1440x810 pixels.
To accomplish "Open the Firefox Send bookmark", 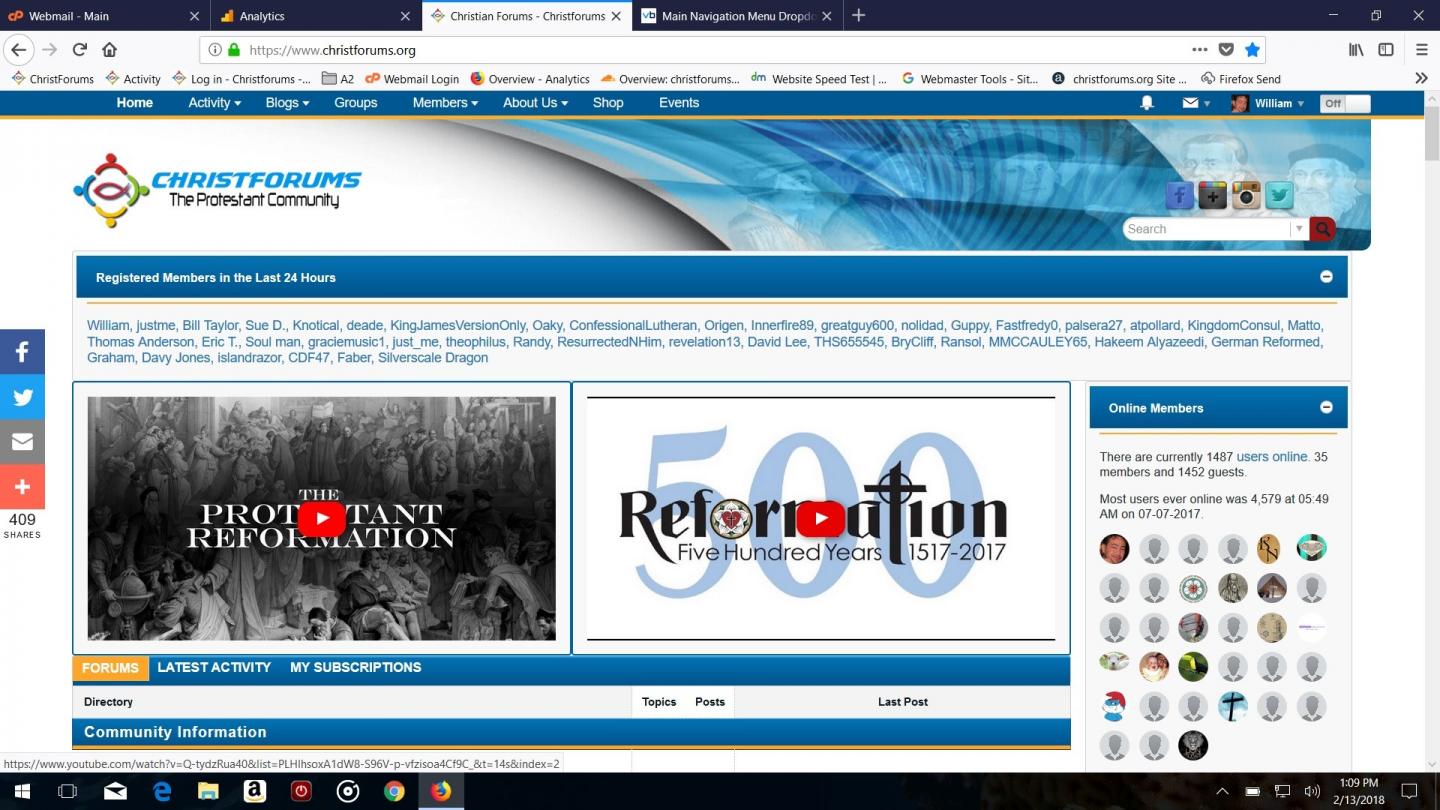I will (1241, 79).
